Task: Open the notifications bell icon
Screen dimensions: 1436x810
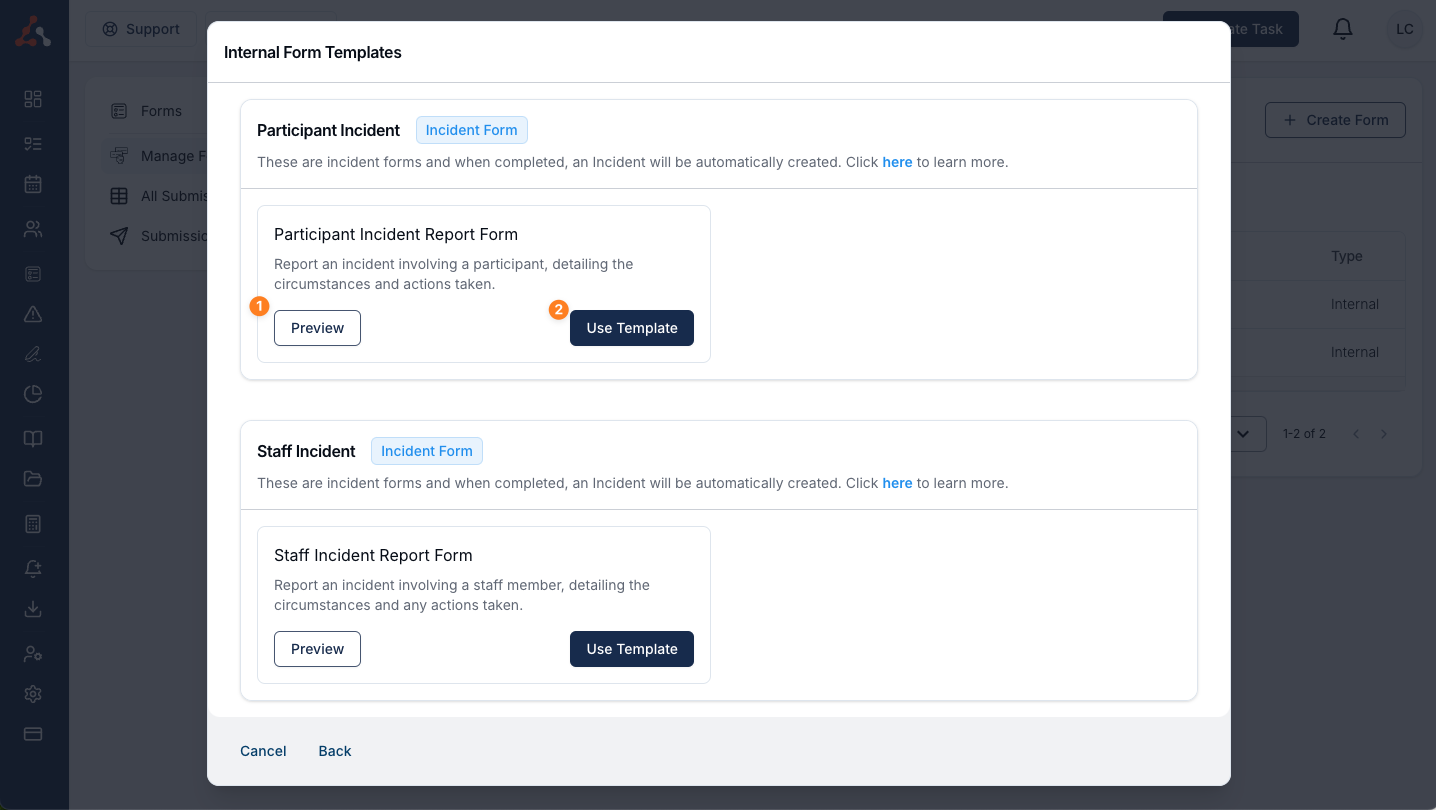Action: click(x=1343, y=29)
